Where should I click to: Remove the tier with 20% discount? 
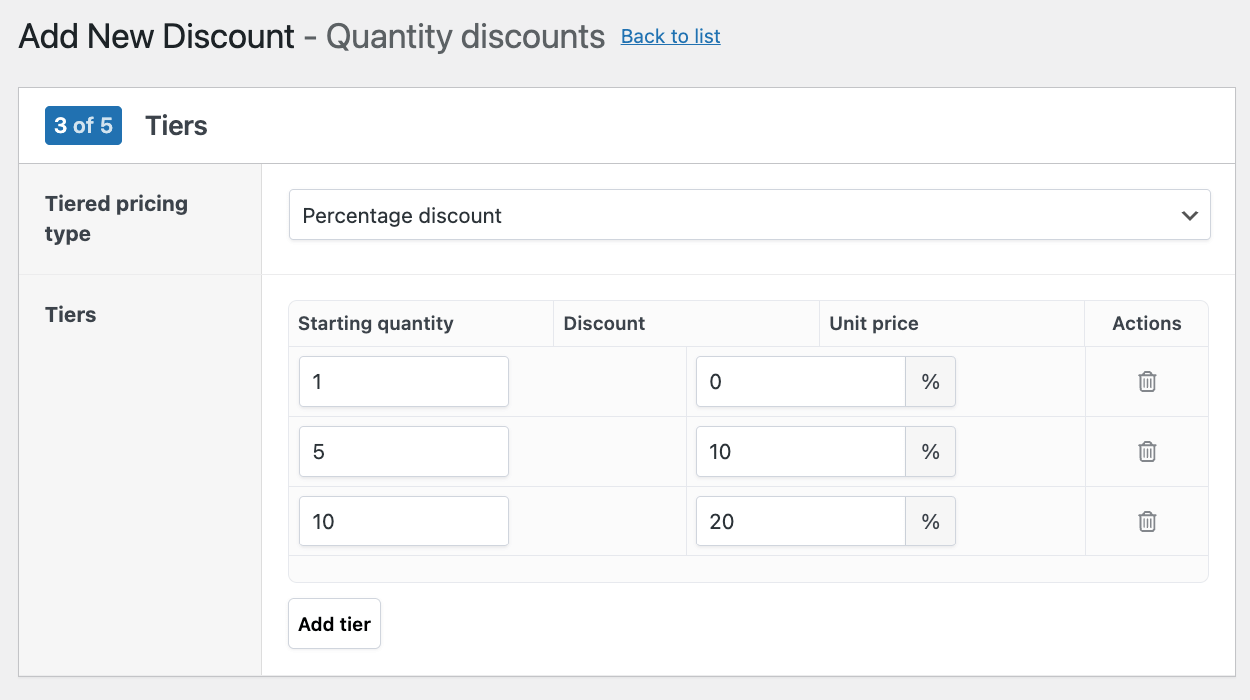[1147, 522]
